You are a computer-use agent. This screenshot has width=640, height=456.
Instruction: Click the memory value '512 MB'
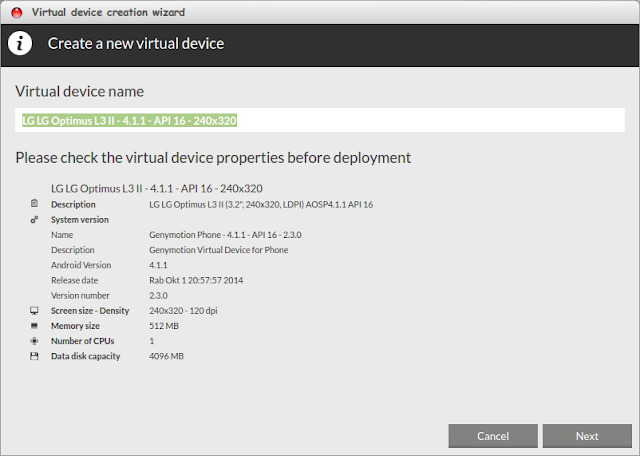point(164,326)
